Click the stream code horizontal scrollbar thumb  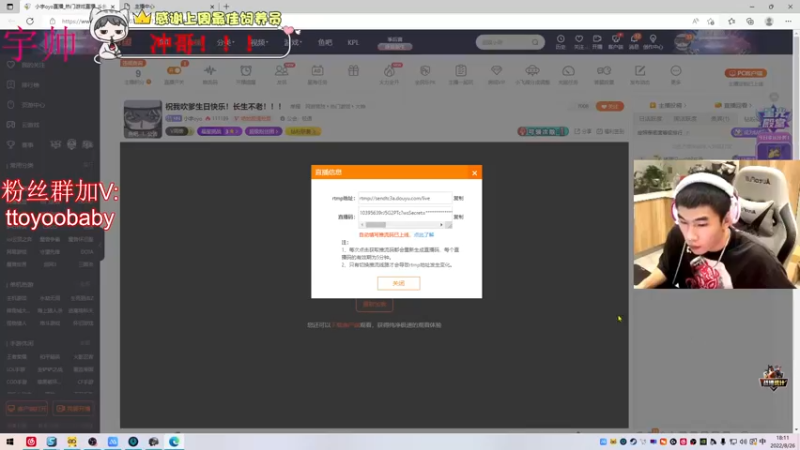coord(376,225)
